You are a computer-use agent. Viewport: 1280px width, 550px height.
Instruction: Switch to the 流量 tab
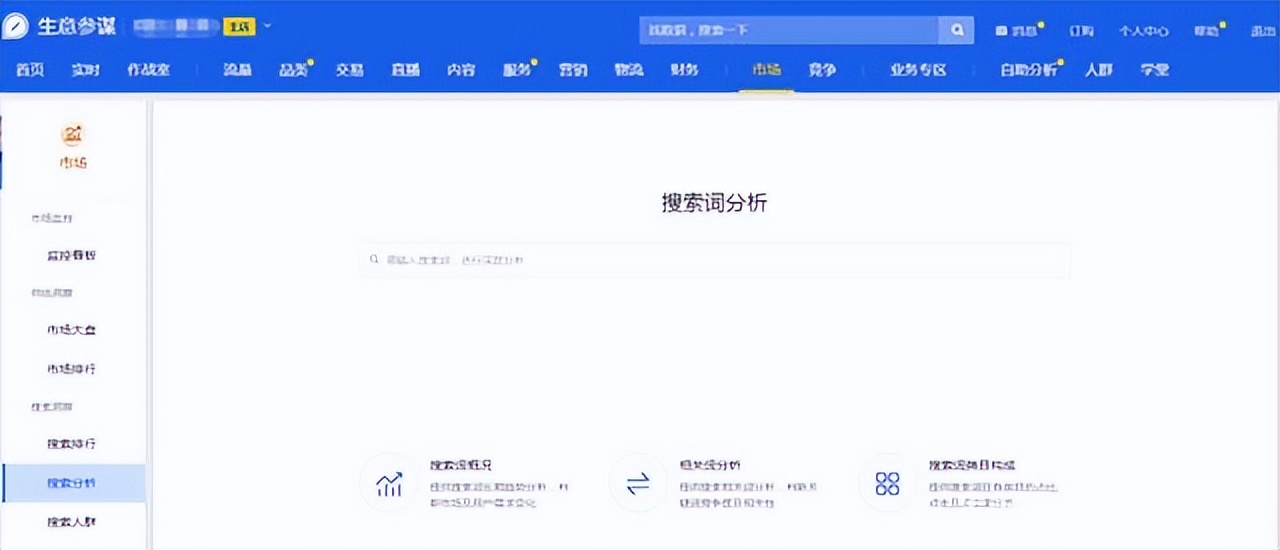[x=237, y=70]
